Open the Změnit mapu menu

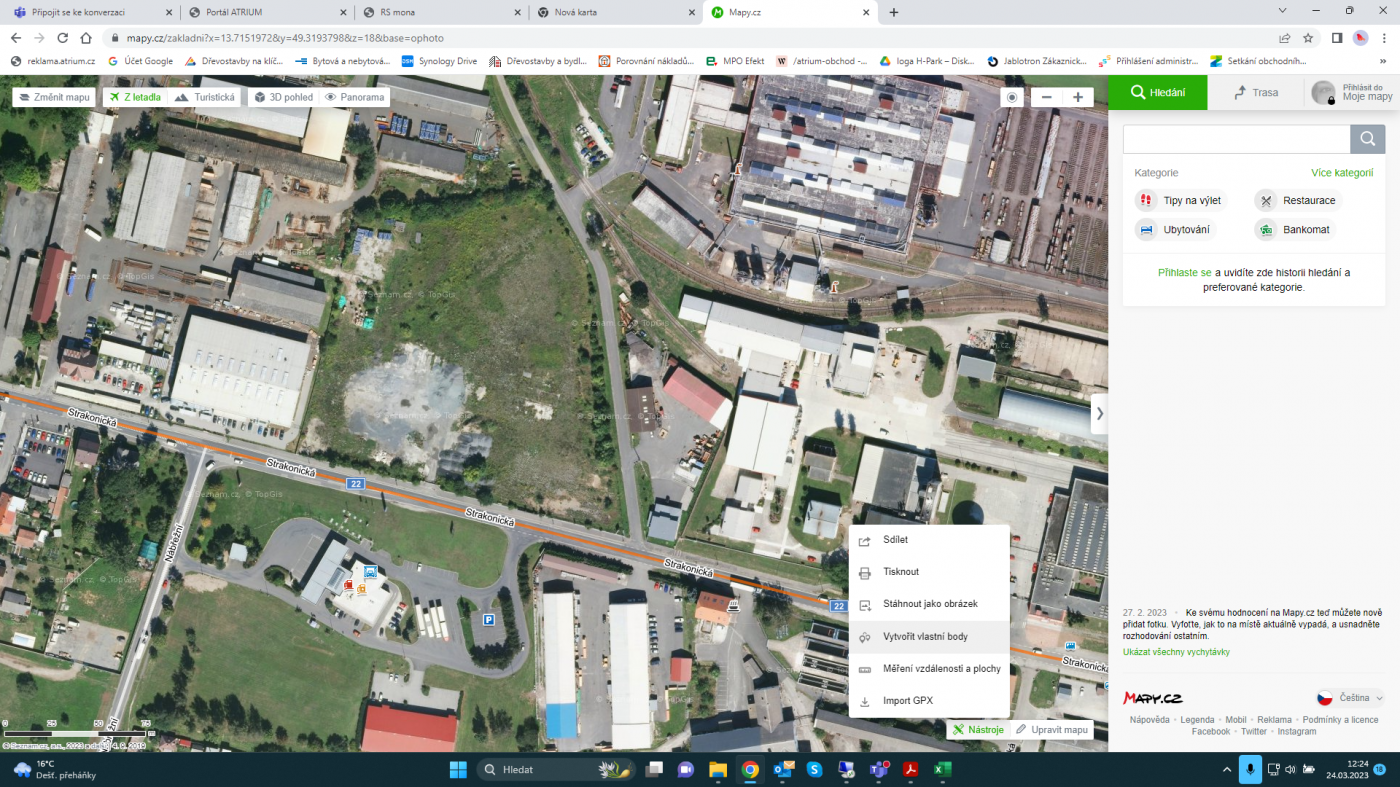(55, 97)
